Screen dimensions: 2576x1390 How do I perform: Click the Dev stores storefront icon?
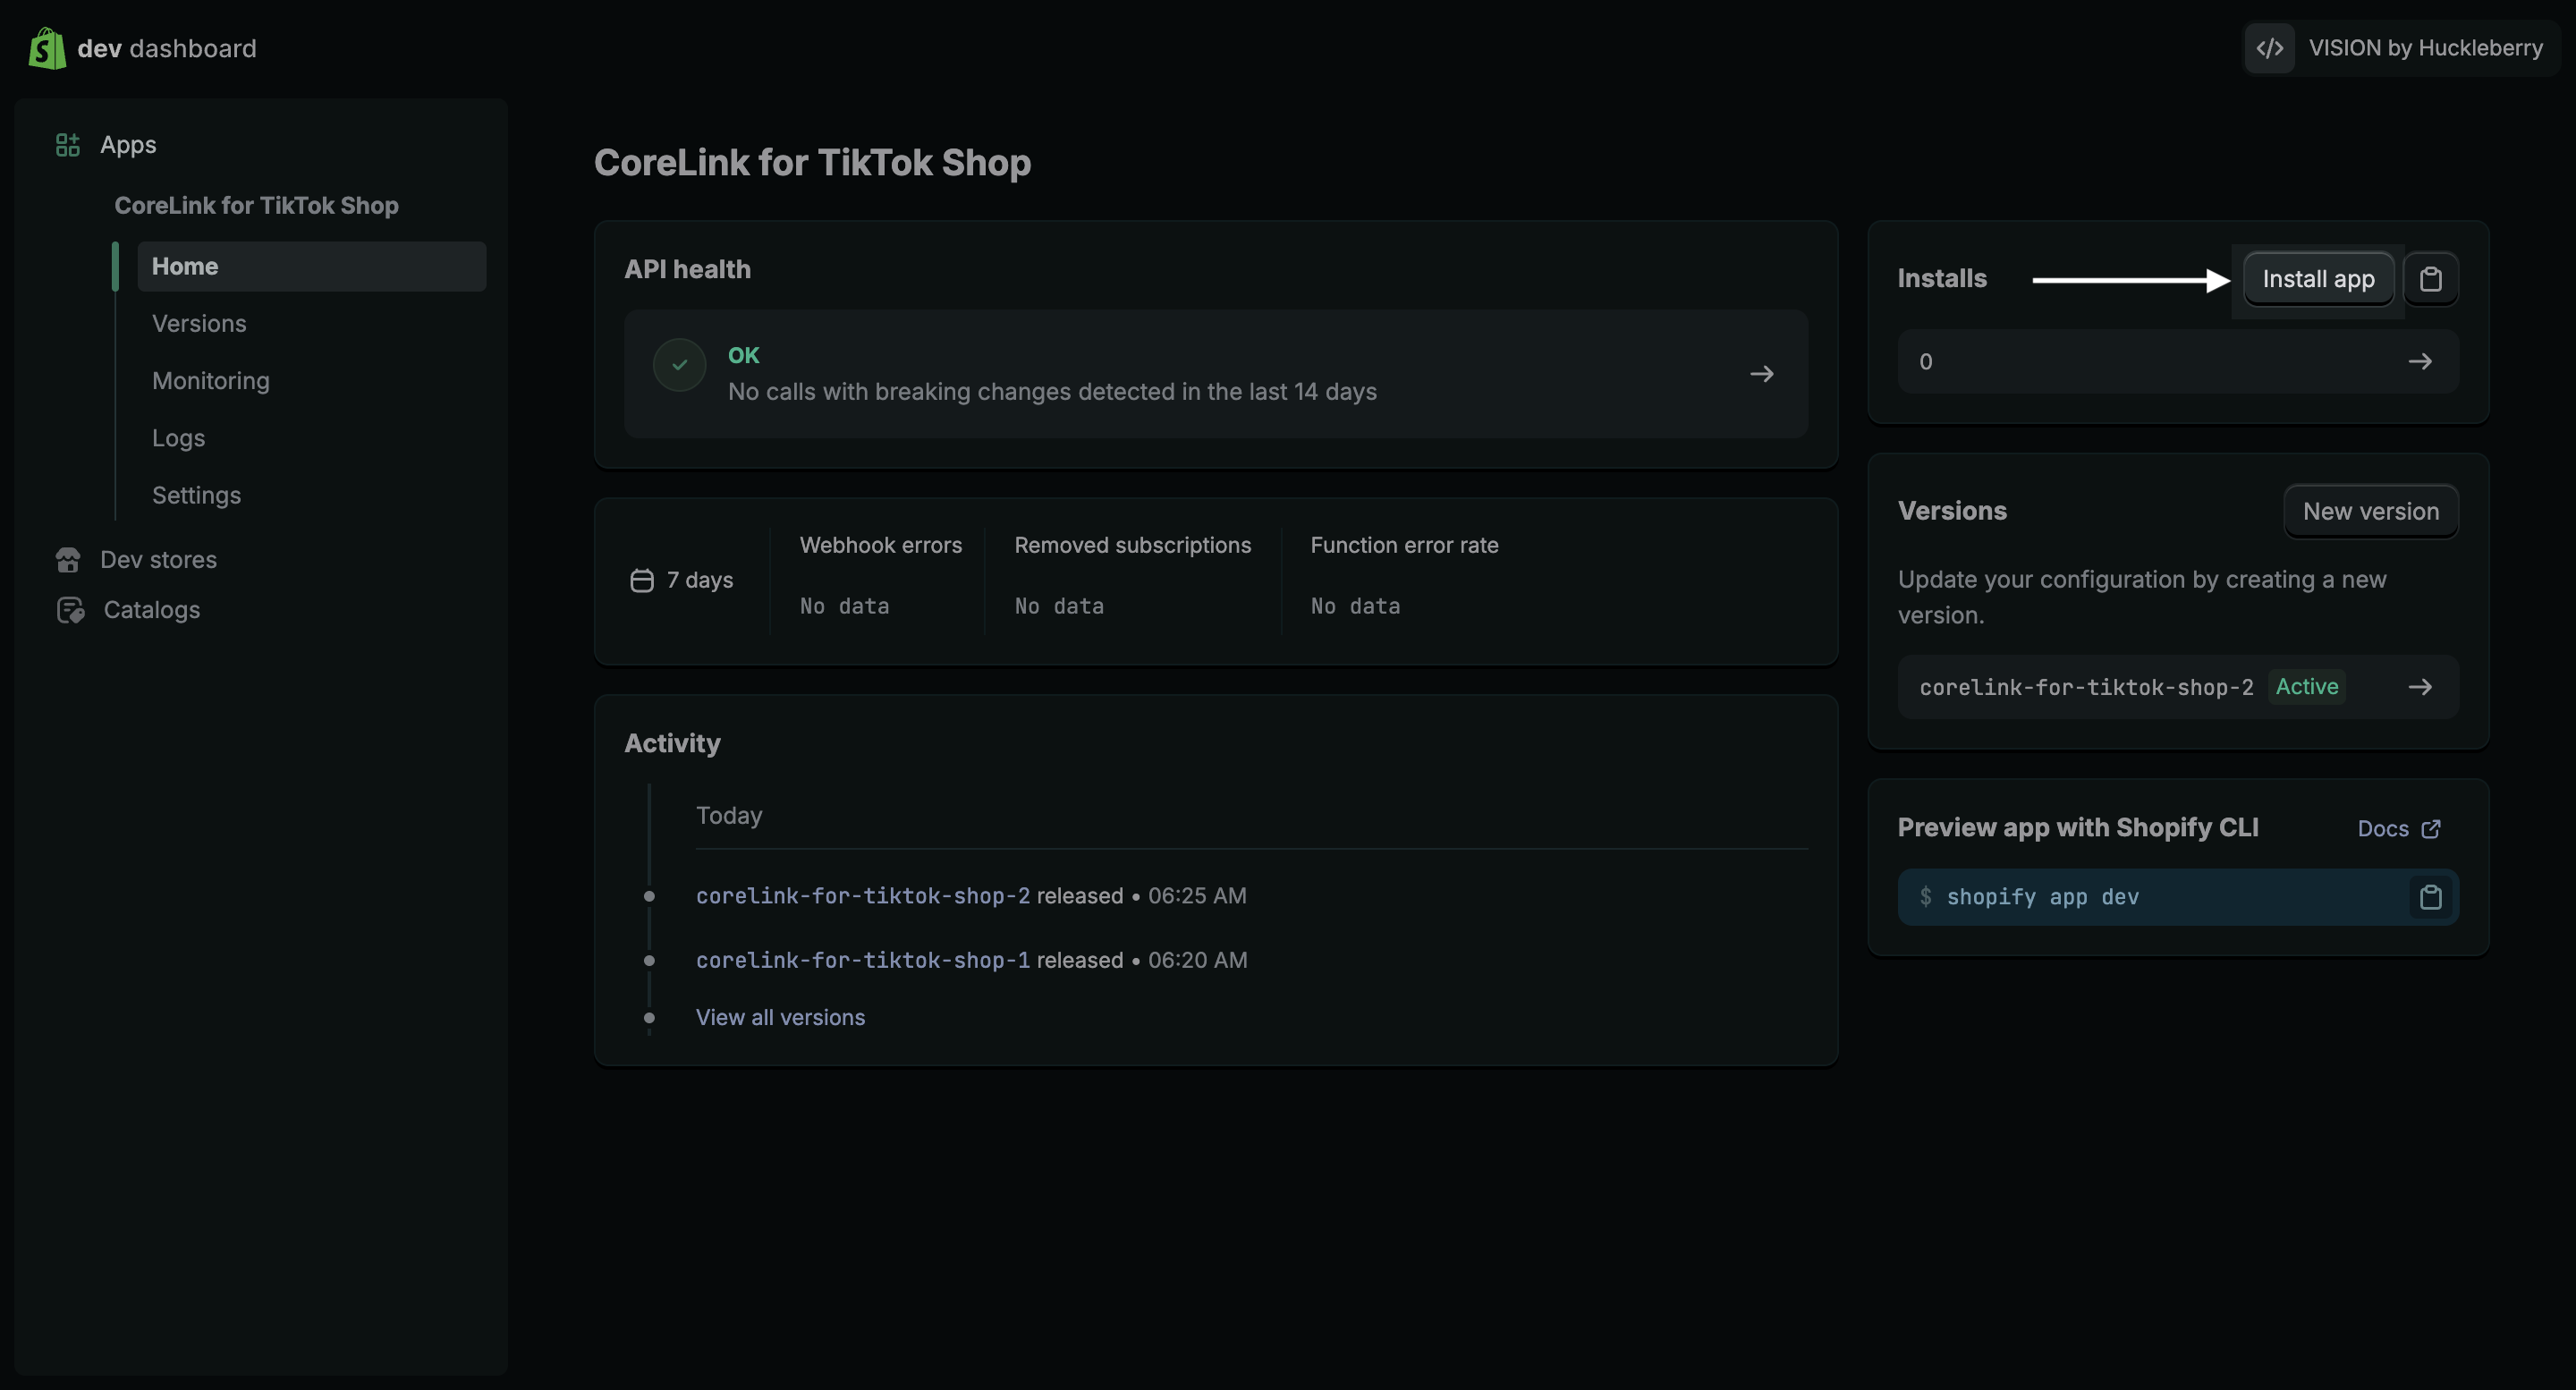(68, 560)
